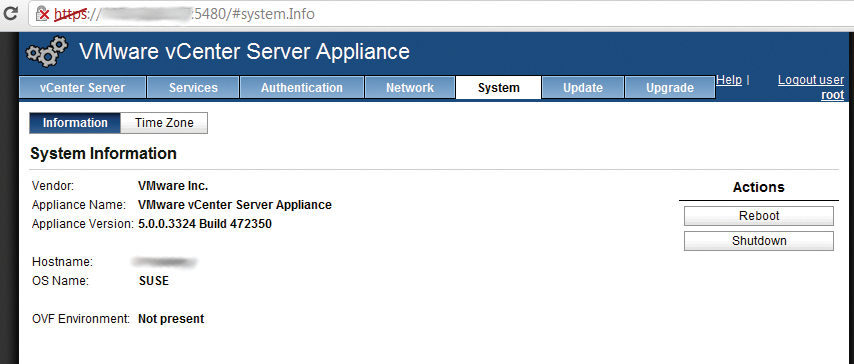
Task: Open the vCenter Server tab
Action: [x=82, y=88]
